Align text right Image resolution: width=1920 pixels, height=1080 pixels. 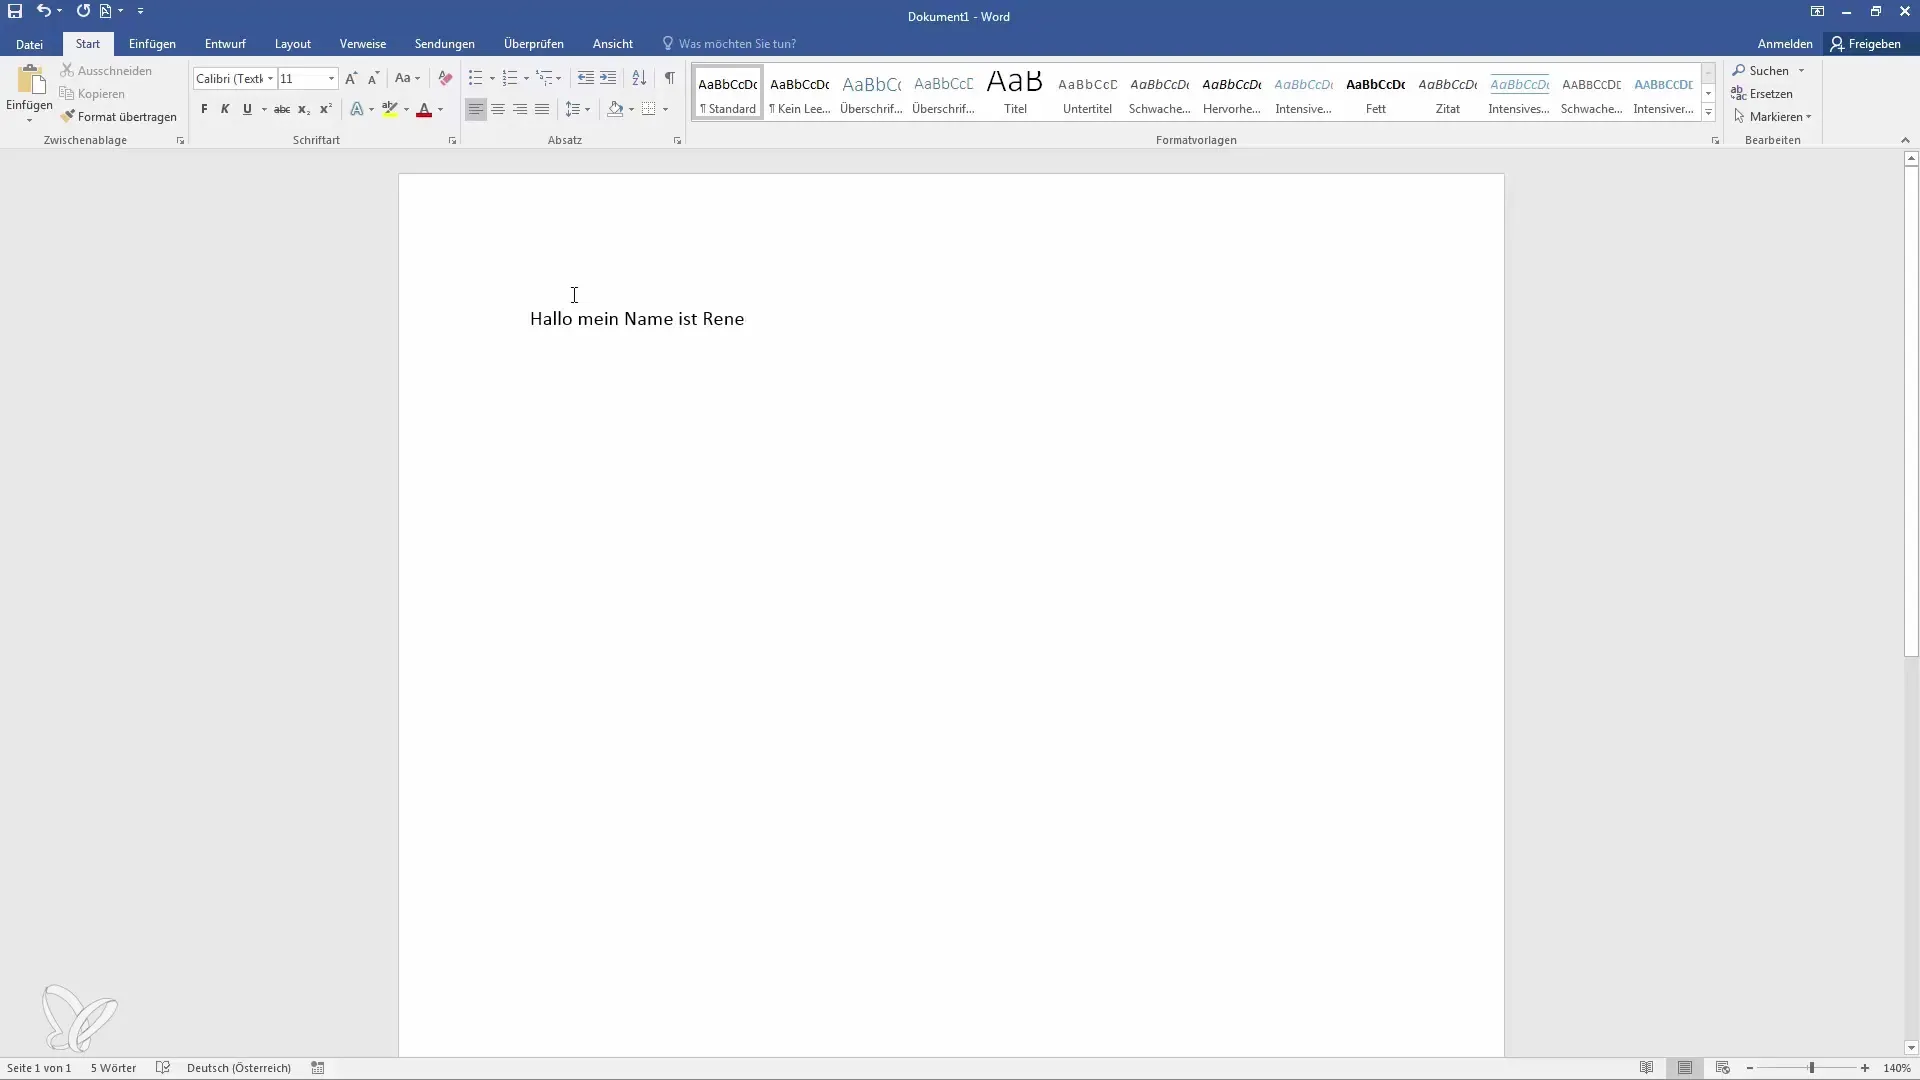[x=520, y=109]
